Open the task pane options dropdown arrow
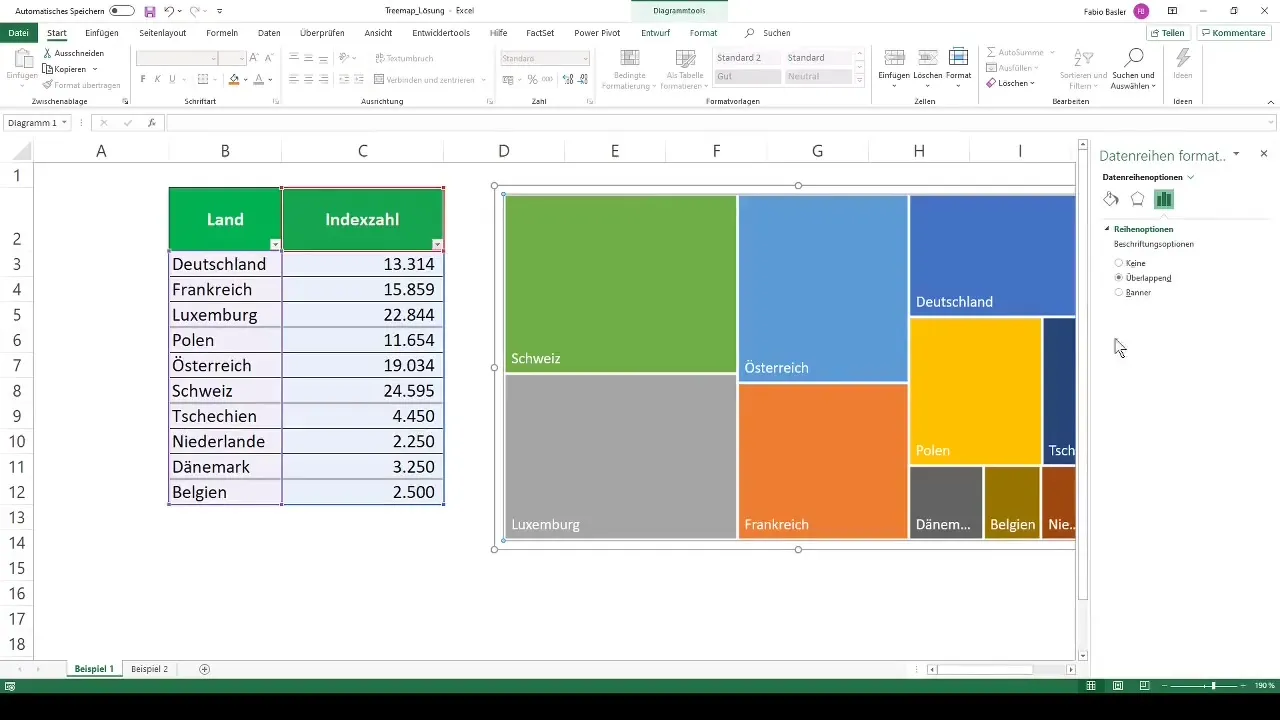 [x=1237, y=154]
